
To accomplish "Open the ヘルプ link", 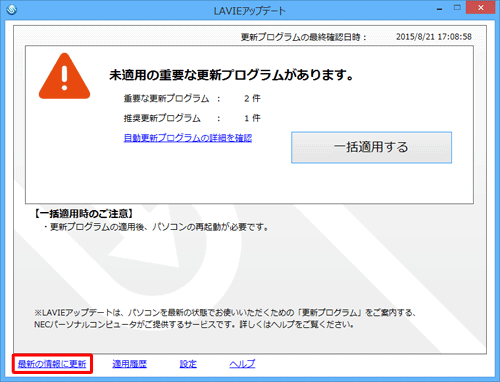I will click(x=242, y=364).
